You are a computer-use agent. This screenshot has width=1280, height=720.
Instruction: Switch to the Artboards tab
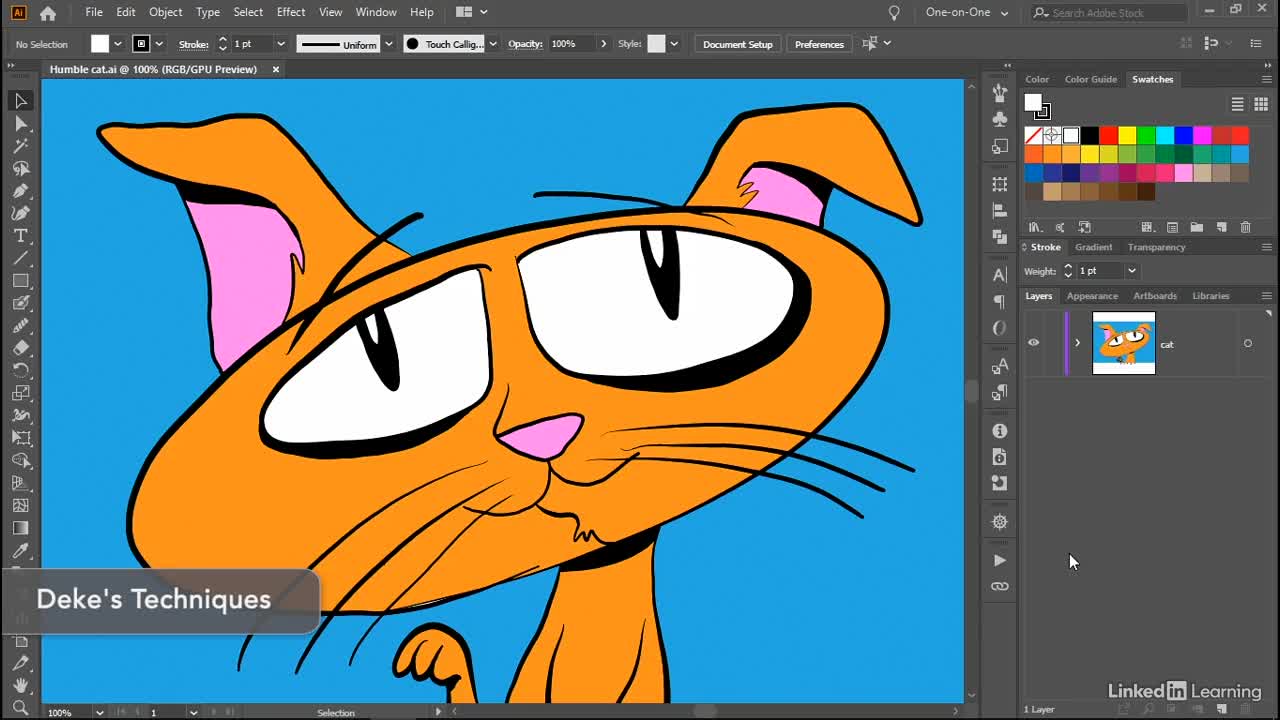1154,296
